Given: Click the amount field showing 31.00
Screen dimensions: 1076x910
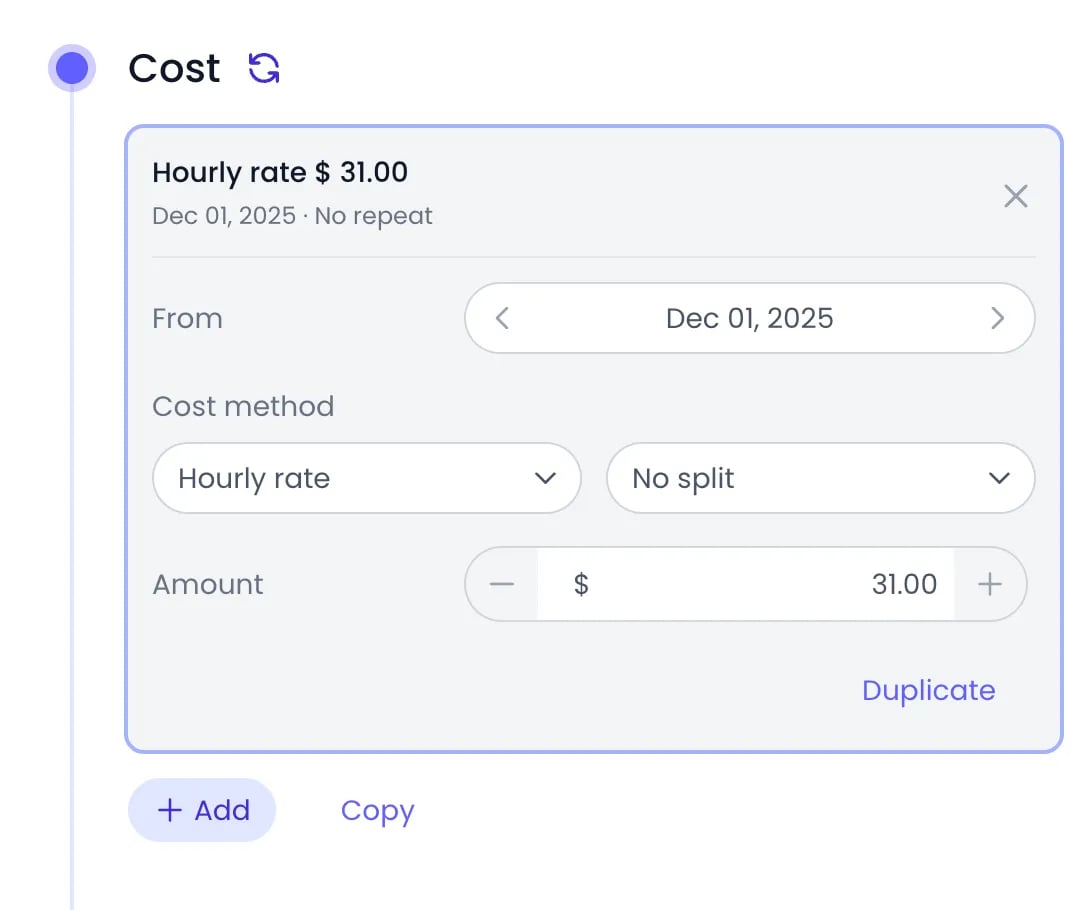Looking at the screenshot, I should pos(746,585).
